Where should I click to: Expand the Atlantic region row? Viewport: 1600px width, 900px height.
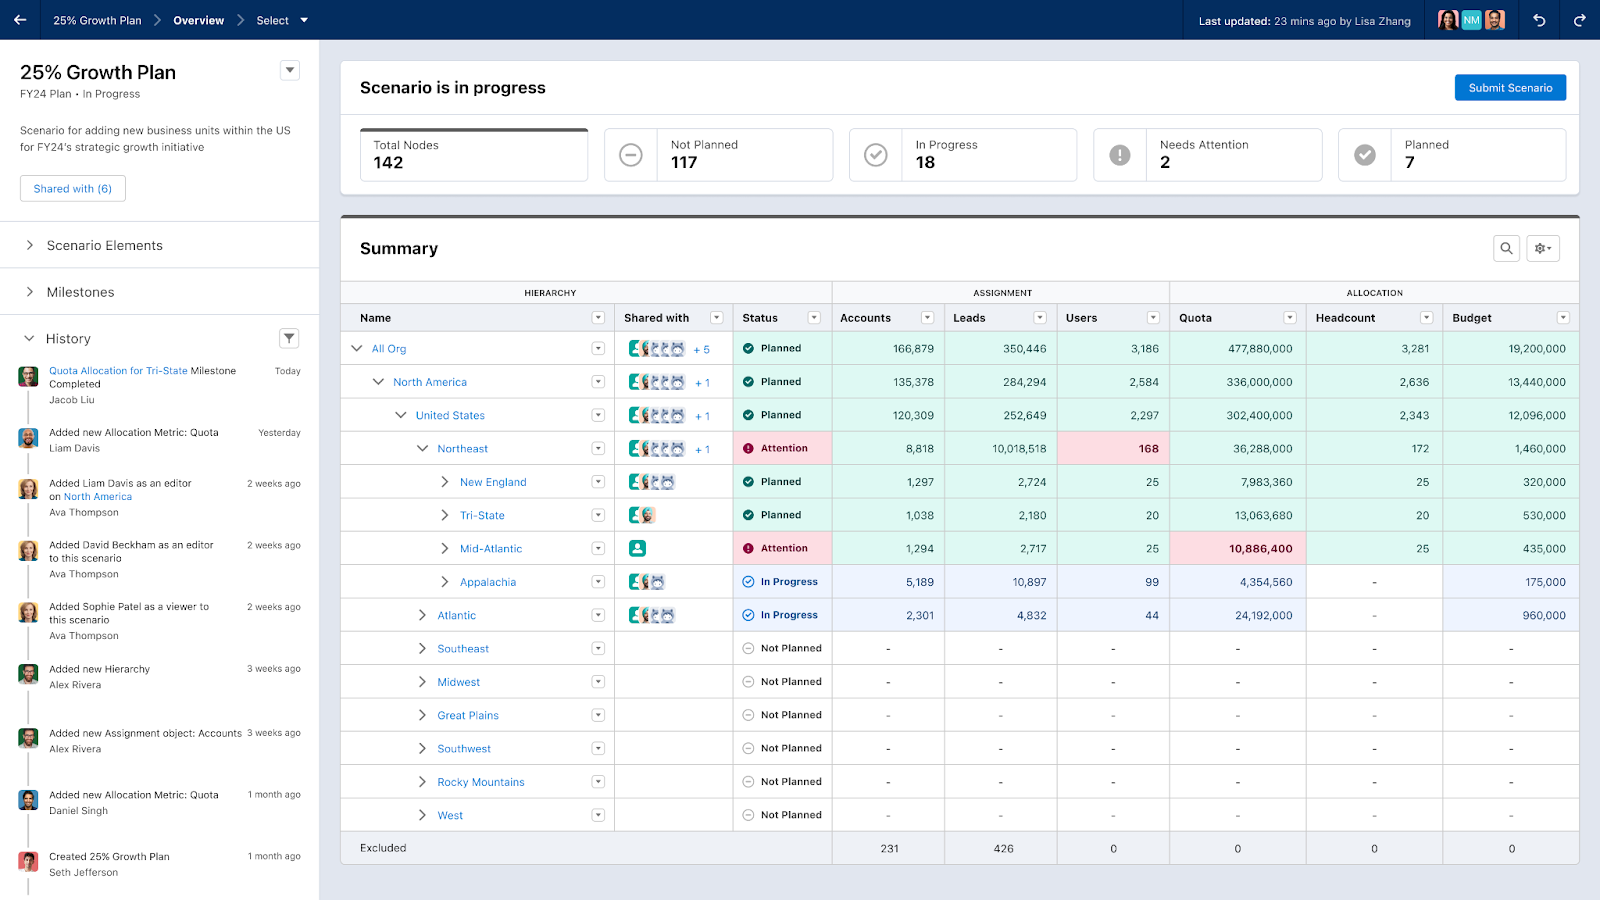coord(423,614)
